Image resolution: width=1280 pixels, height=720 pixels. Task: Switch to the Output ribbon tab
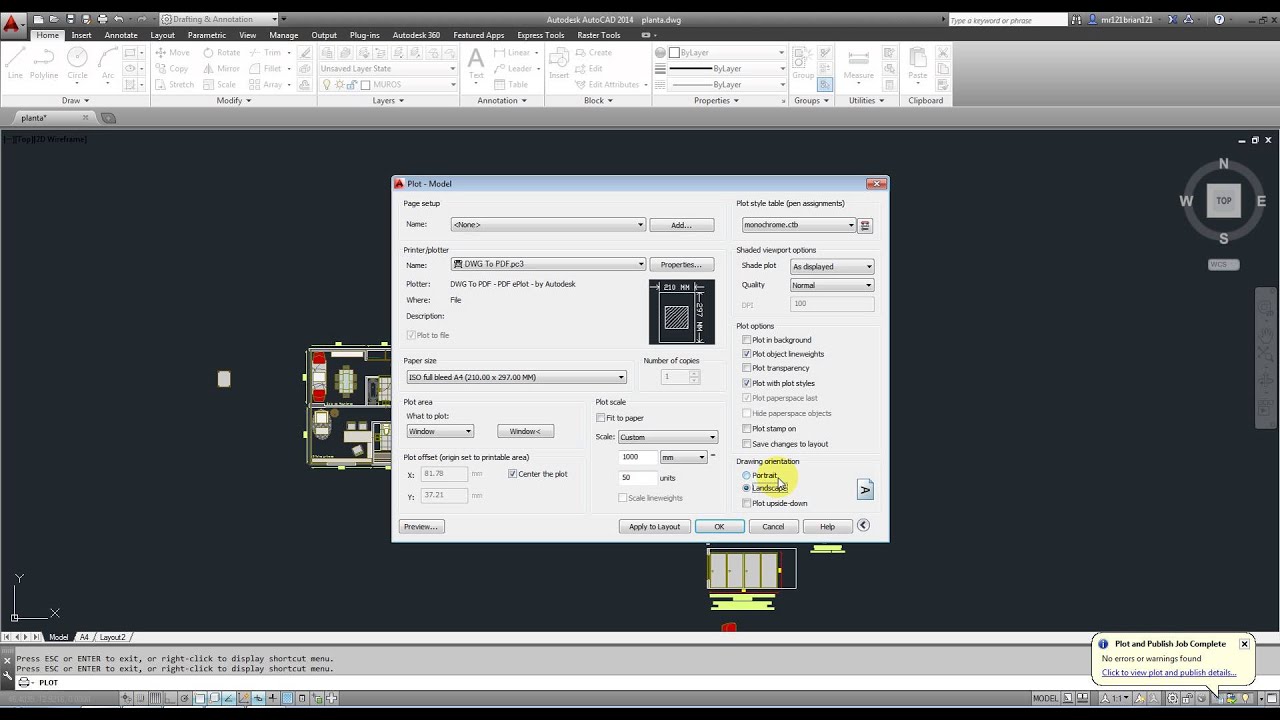click(324, 35)
